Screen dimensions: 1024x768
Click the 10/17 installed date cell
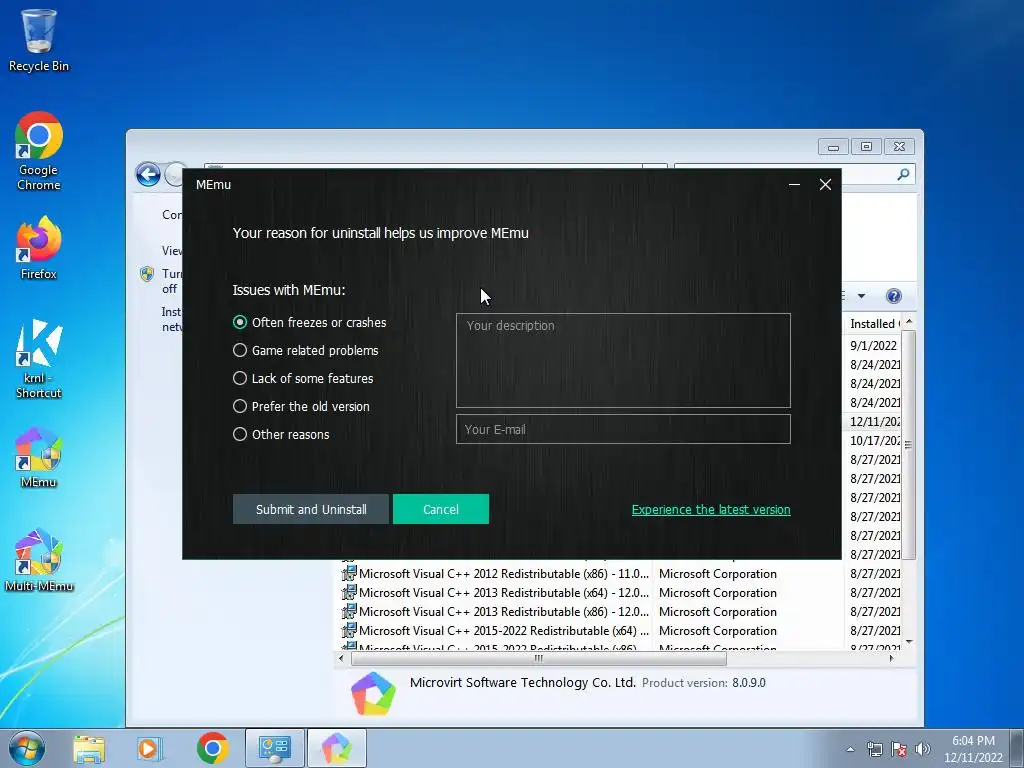(875, 441)
